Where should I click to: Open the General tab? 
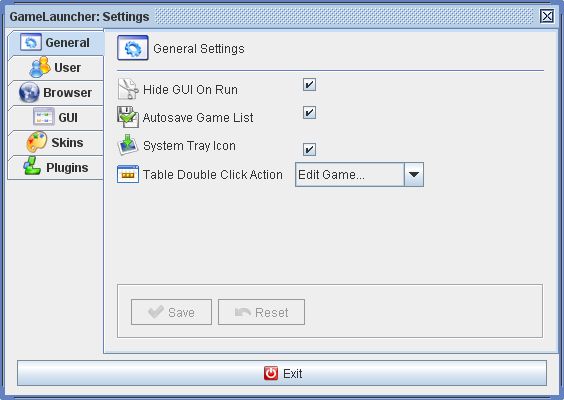(x=56, y=43)
